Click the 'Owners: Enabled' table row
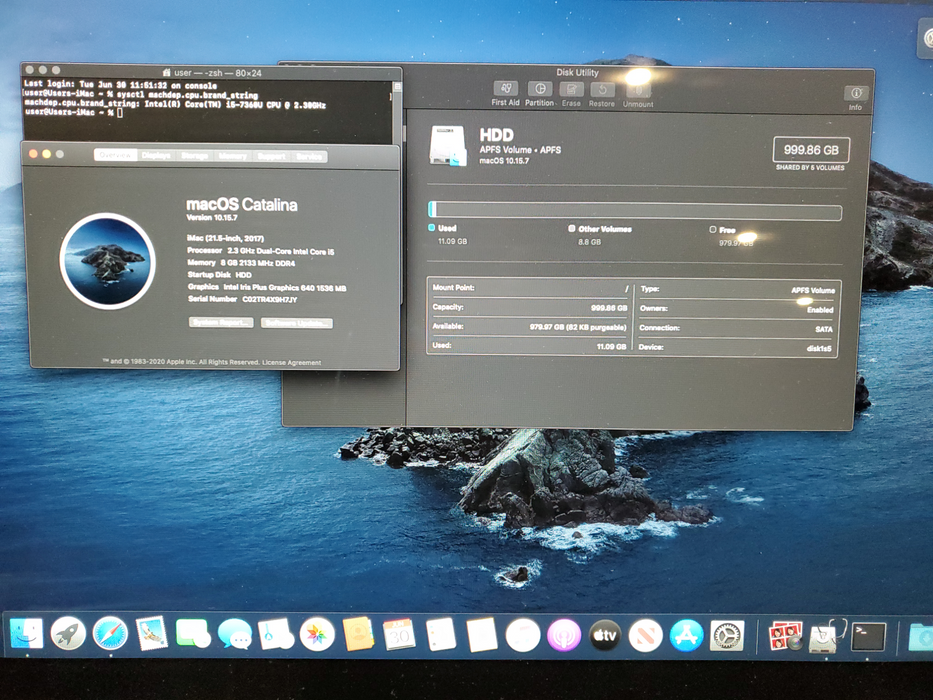Image resolution: width=933 pixels, height=700 pixels. point(737,309)
